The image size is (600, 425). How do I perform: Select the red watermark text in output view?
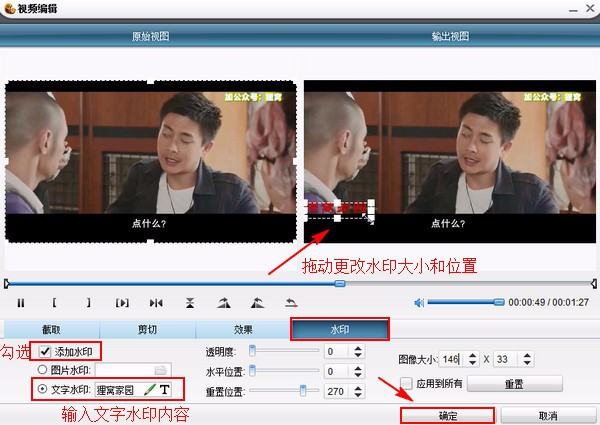(337, 208)
